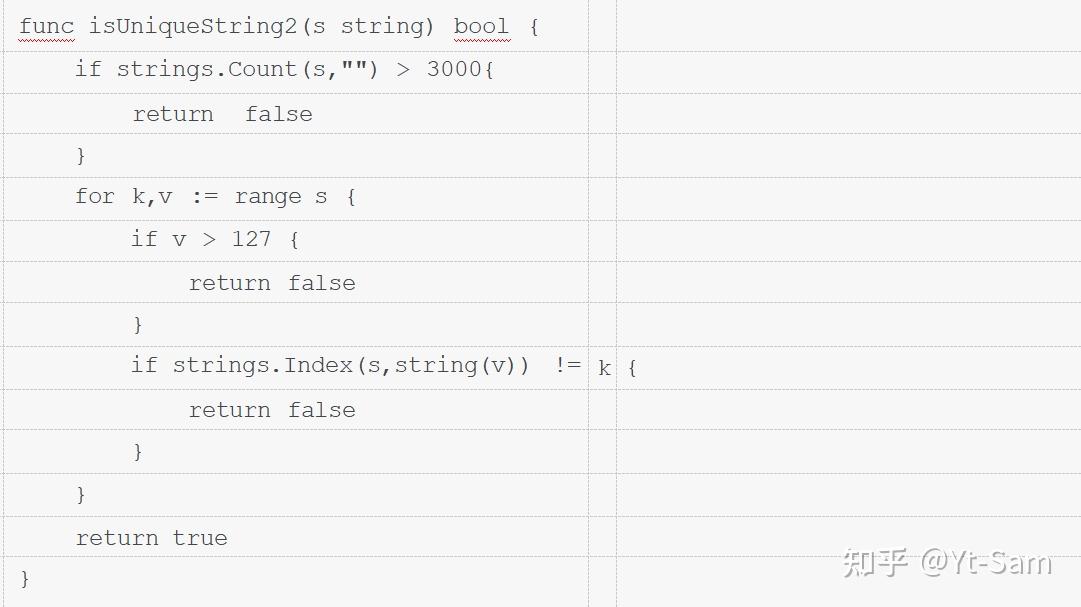
Task: Click "return false" under the strings.Count check
Action: pos(223,114)
